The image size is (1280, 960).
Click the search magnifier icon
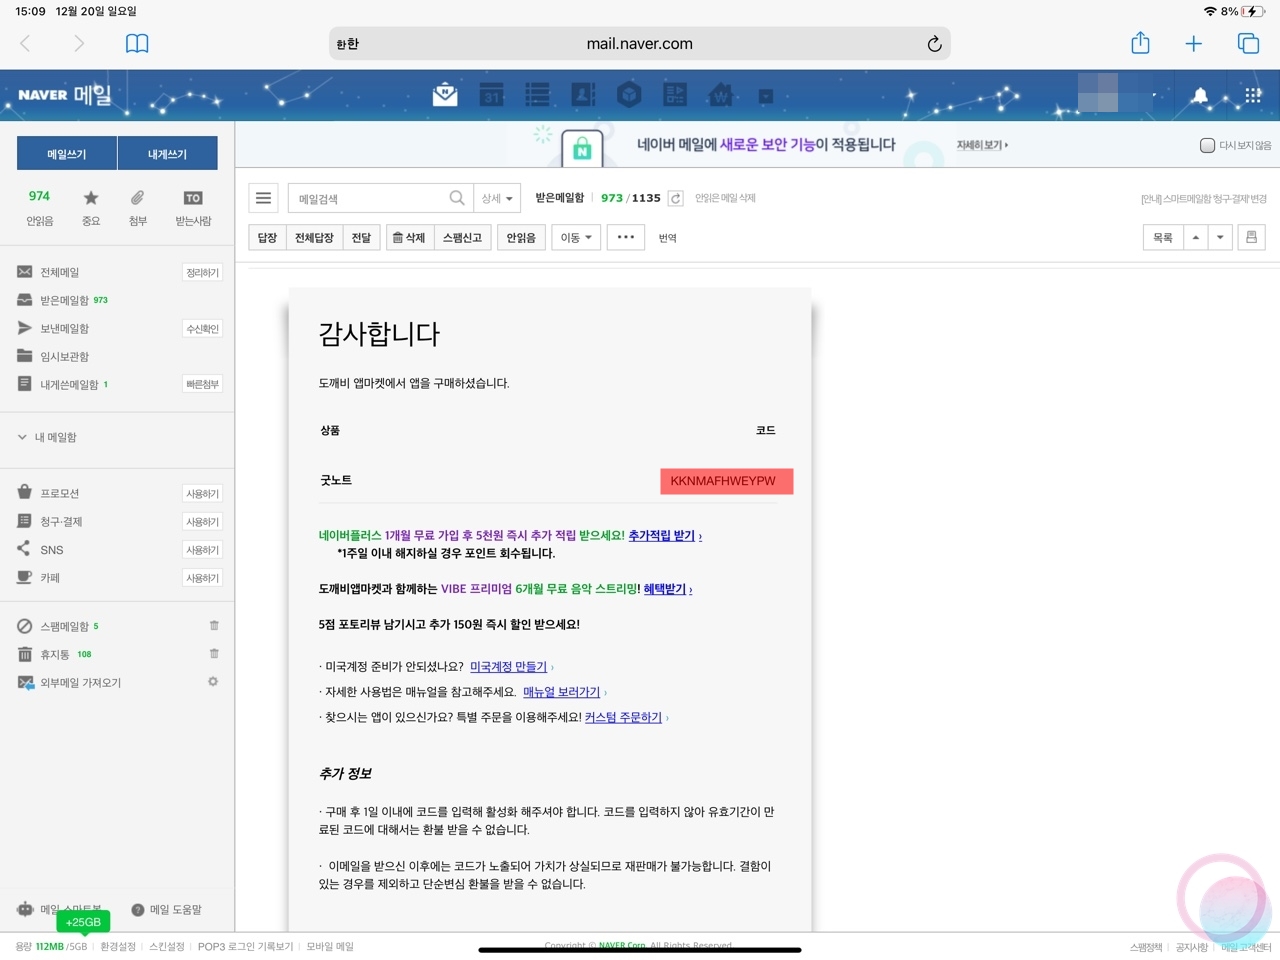pos(457,198)
